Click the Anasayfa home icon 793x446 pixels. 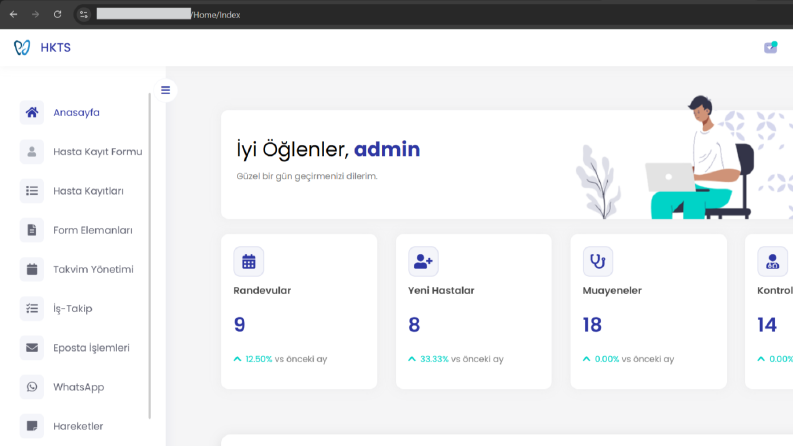point(32,112)
